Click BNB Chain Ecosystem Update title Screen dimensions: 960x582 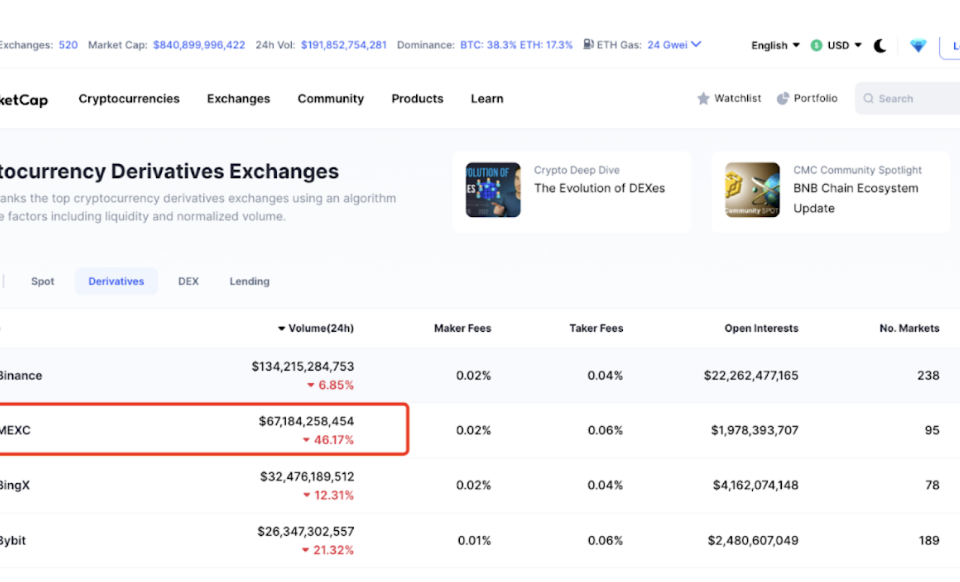point(855,198)
